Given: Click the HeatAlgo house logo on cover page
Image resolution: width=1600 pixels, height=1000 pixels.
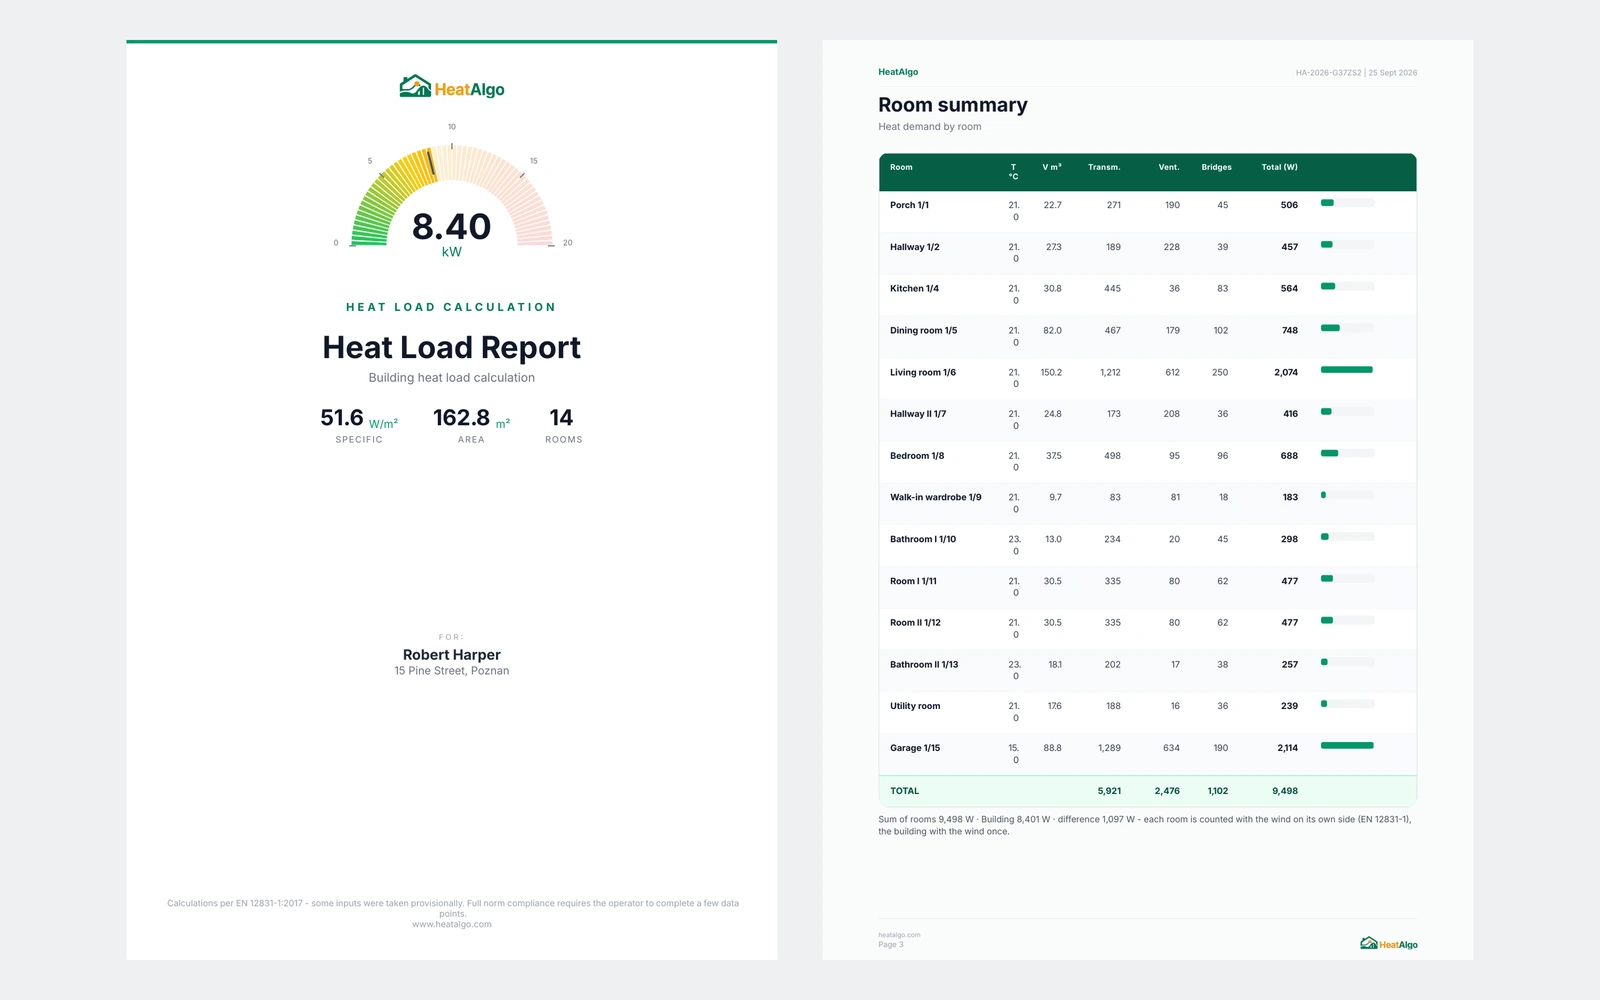Looking at the screenshot, I should (x=452, y=87).
